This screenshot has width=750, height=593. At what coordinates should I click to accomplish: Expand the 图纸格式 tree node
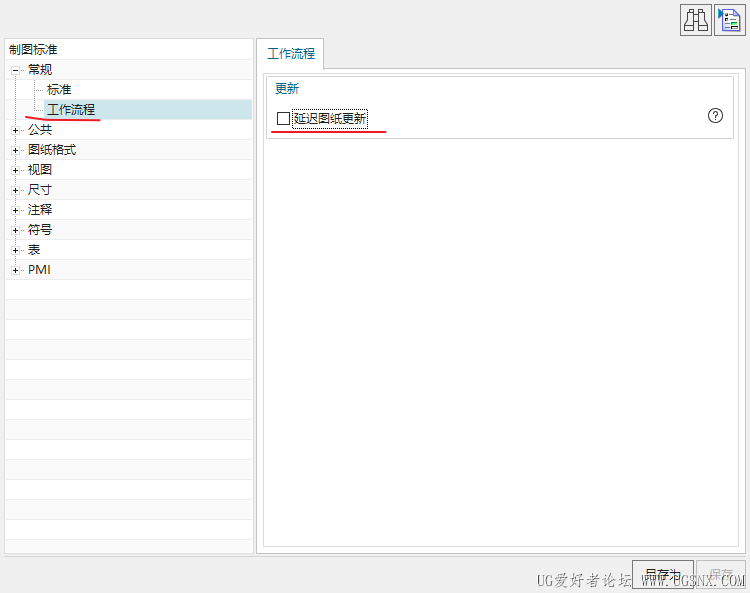(x=15, y=150)
